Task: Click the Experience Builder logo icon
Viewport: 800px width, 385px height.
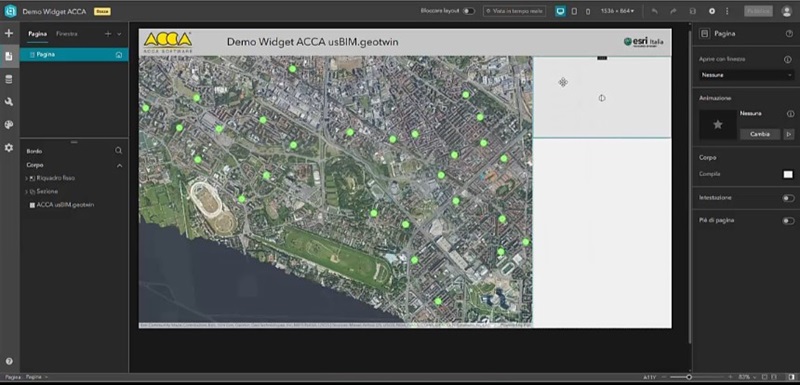Action: click(x=10, y=11)
